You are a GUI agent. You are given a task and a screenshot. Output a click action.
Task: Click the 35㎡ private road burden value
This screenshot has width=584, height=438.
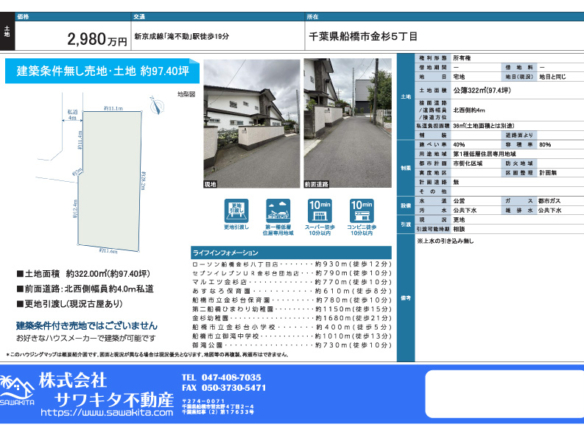pyautogui.click(x=483, y=126)
